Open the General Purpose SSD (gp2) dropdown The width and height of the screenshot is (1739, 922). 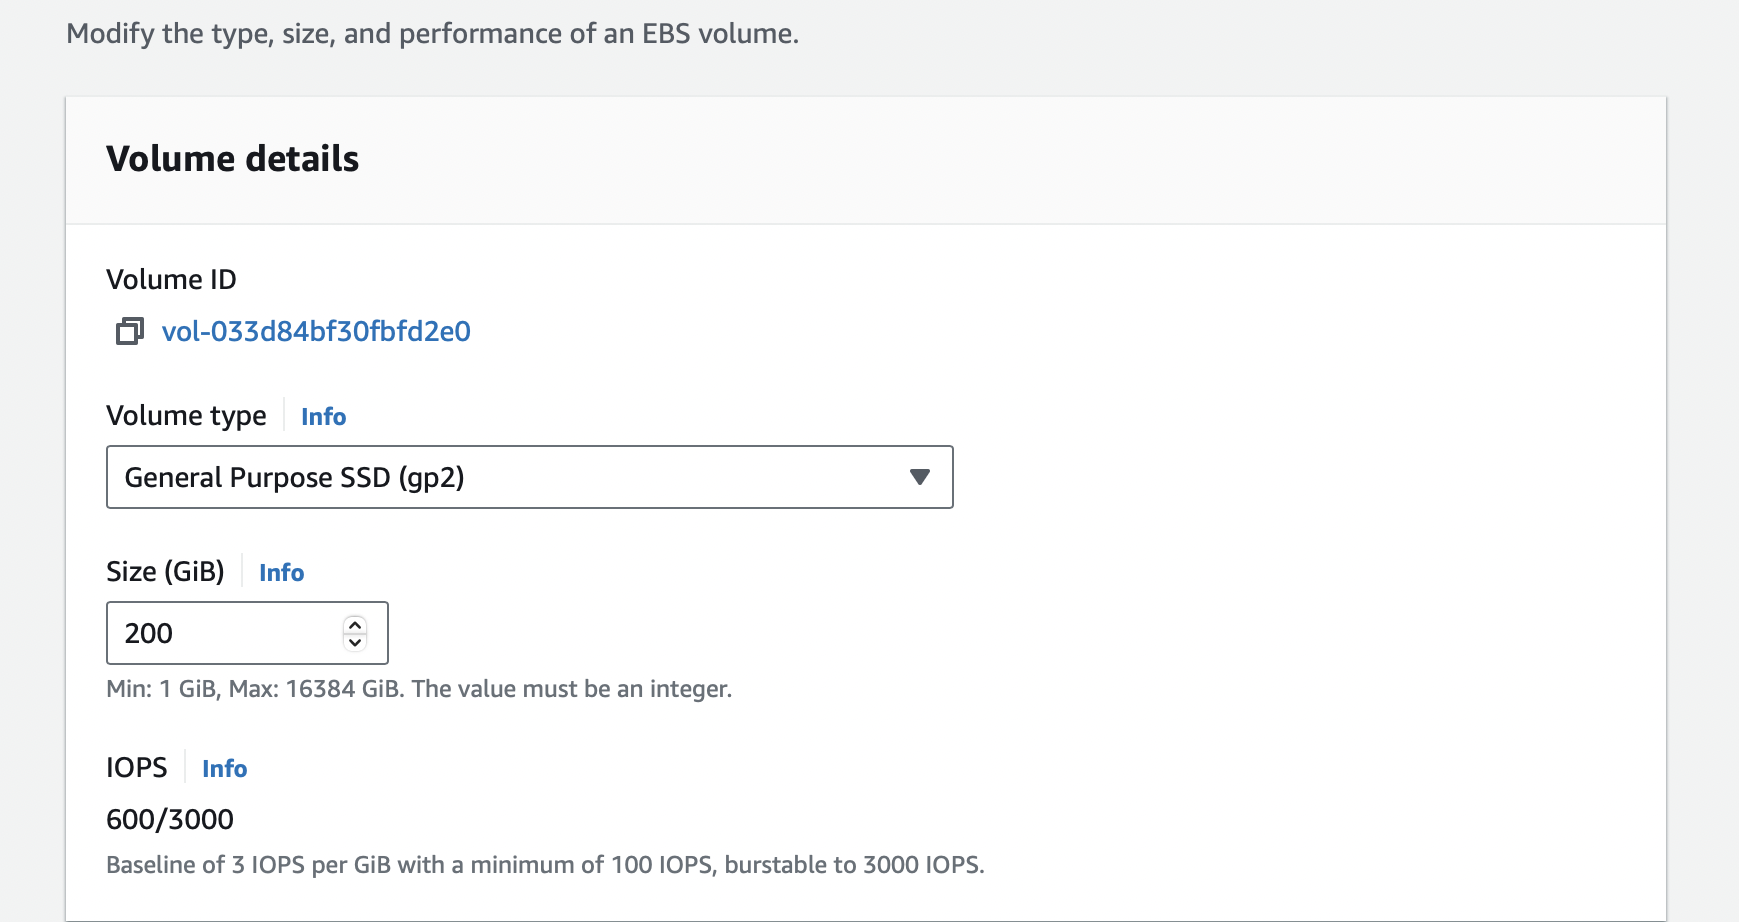pyautogui.click(x=529, y=477)
